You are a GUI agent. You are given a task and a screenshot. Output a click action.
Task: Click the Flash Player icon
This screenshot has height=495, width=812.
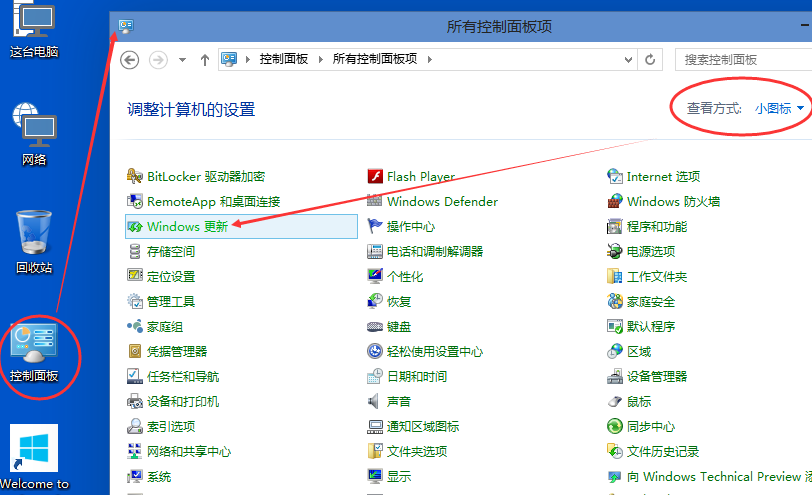[376, 177]
